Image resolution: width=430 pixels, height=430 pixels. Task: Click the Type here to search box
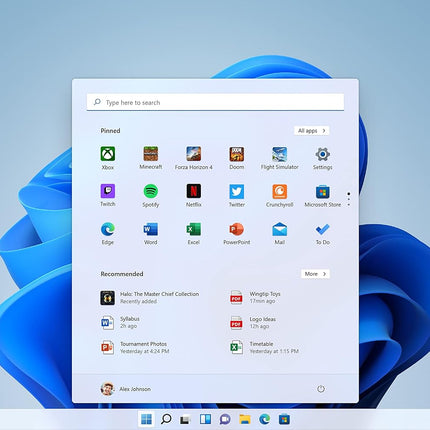[x=215, y=102]
